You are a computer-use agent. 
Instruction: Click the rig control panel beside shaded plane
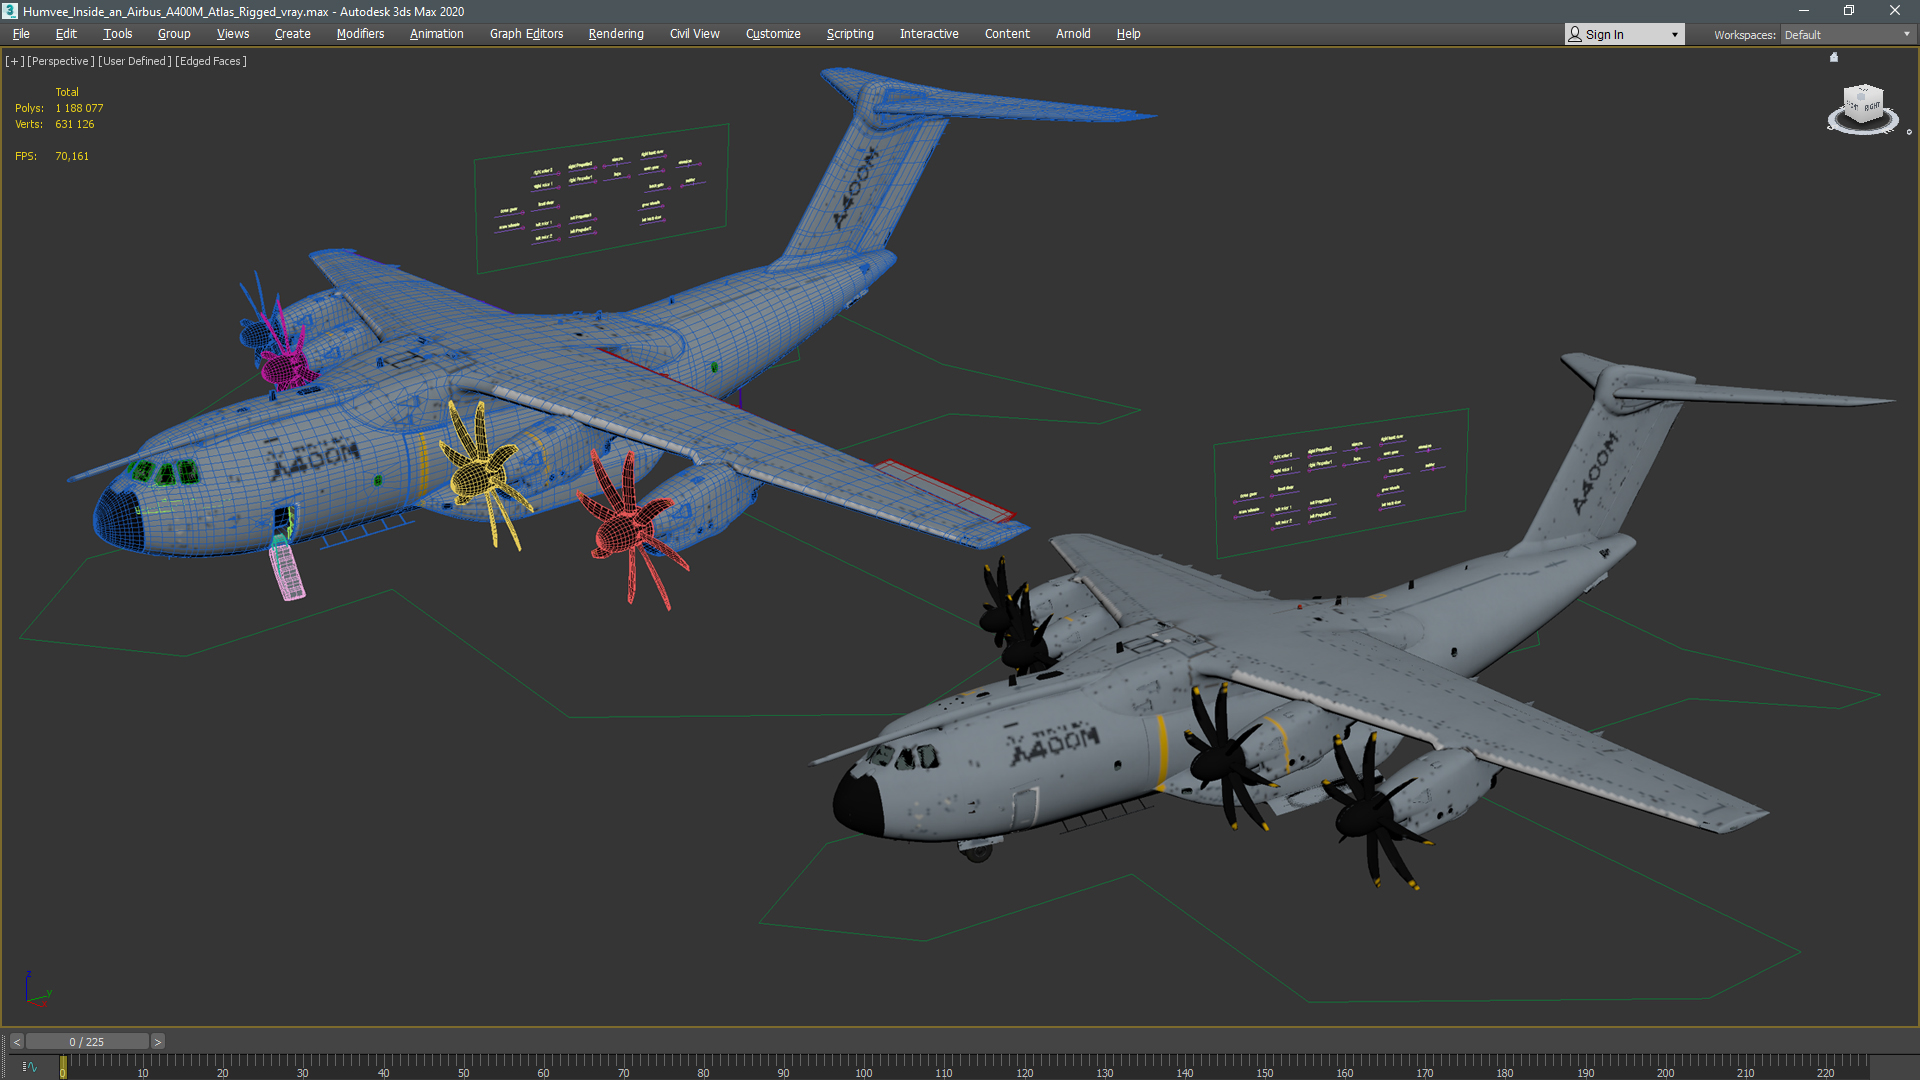(x=1341, y=482)
